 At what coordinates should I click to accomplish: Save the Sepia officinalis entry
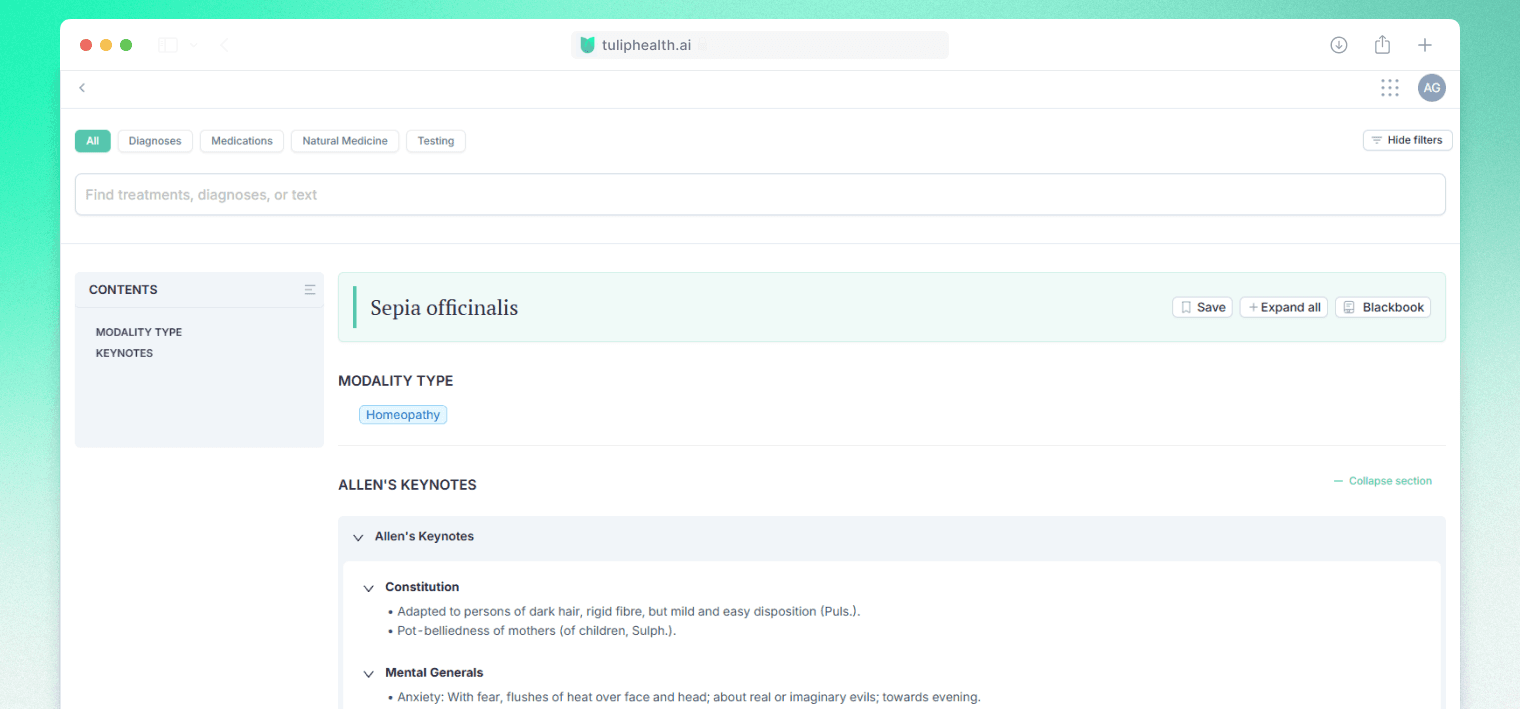[x=1202, y=307]
